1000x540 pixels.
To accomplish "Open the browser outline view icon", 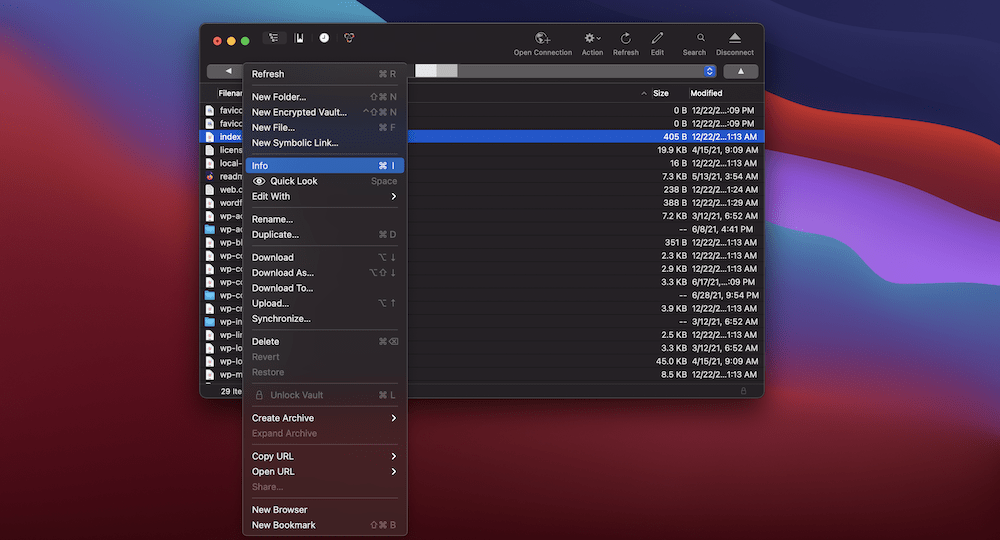I will coord(273,38).
